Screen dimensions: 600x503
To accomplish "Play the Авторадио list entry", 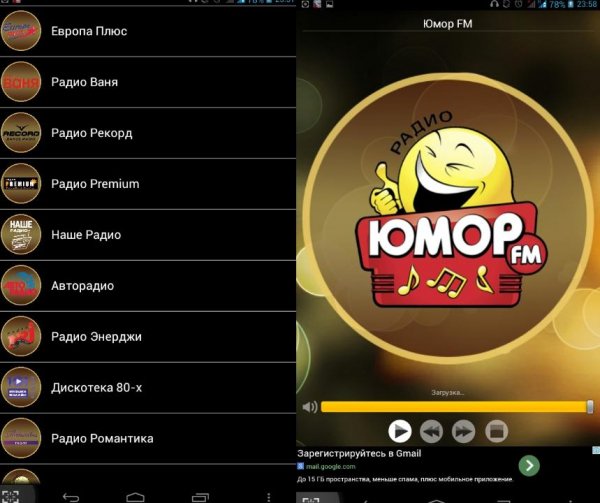I will coord(148,285).
